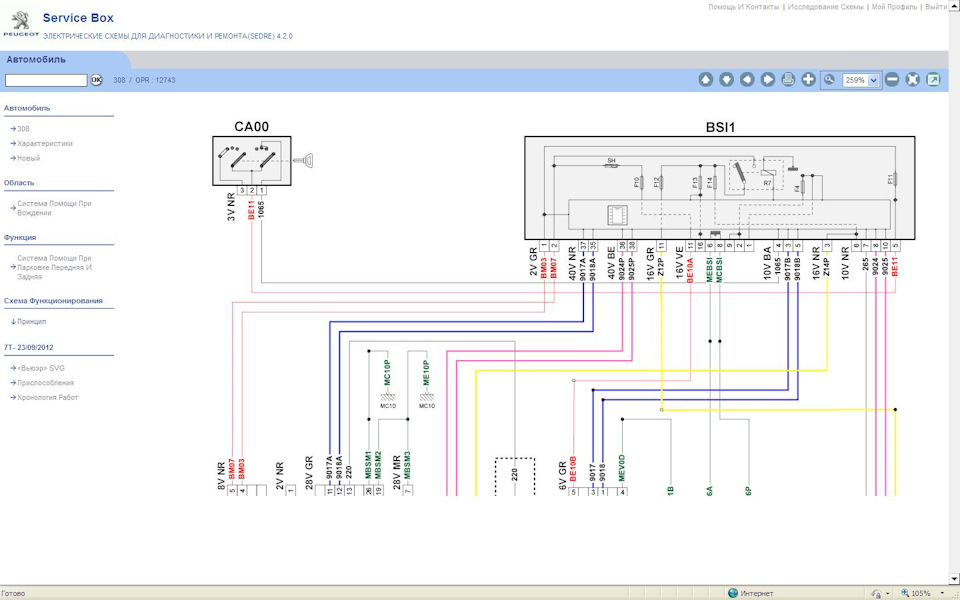Go to Мой Профиль in top menu
The image size is (960, 600).
pyautogui.click(x=894, y=7)
